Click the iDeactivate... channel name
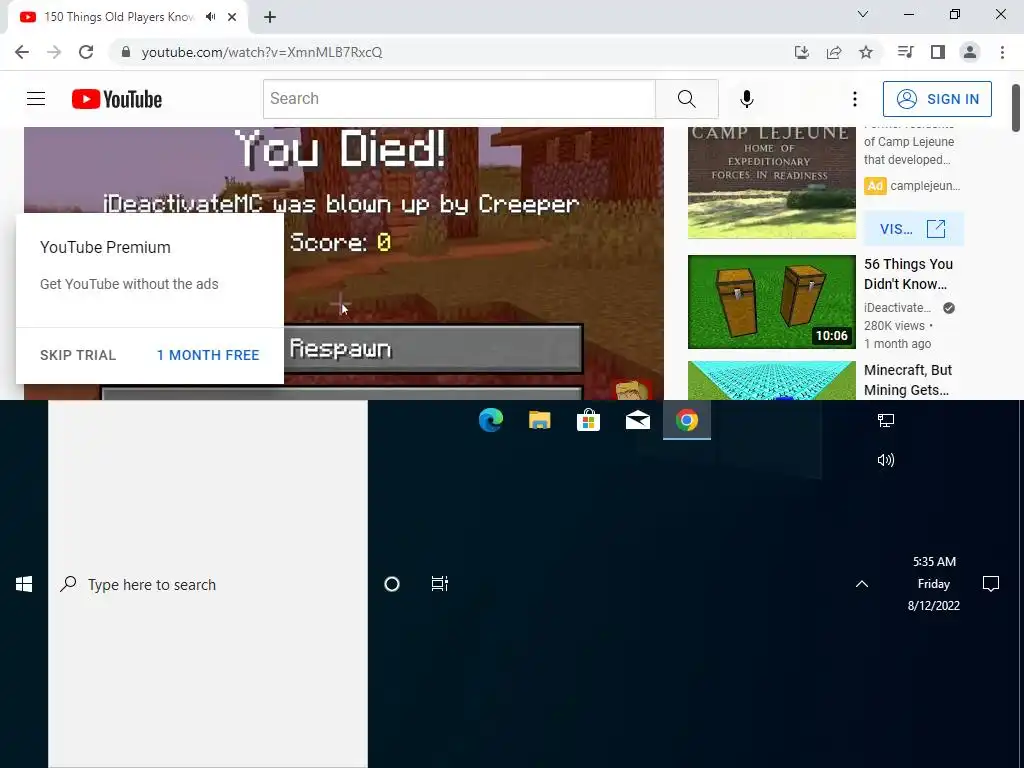This screenshot has height=768, width=1024. [x=897, y=308]
